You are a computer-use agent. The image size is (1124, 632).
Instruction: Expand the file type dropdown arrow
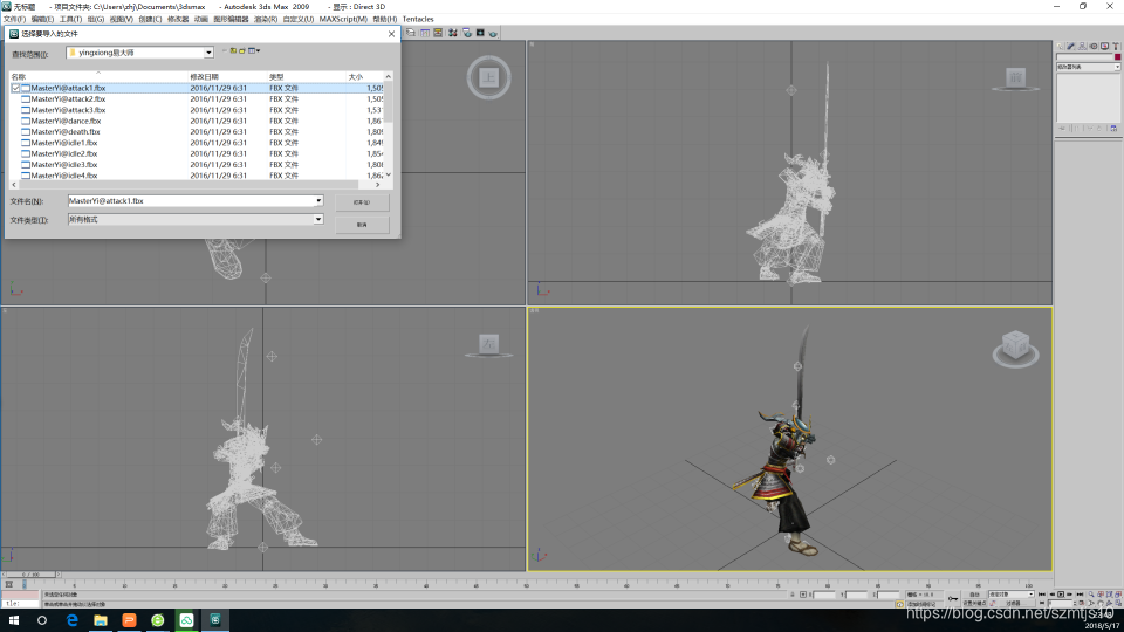pos(318,219)
